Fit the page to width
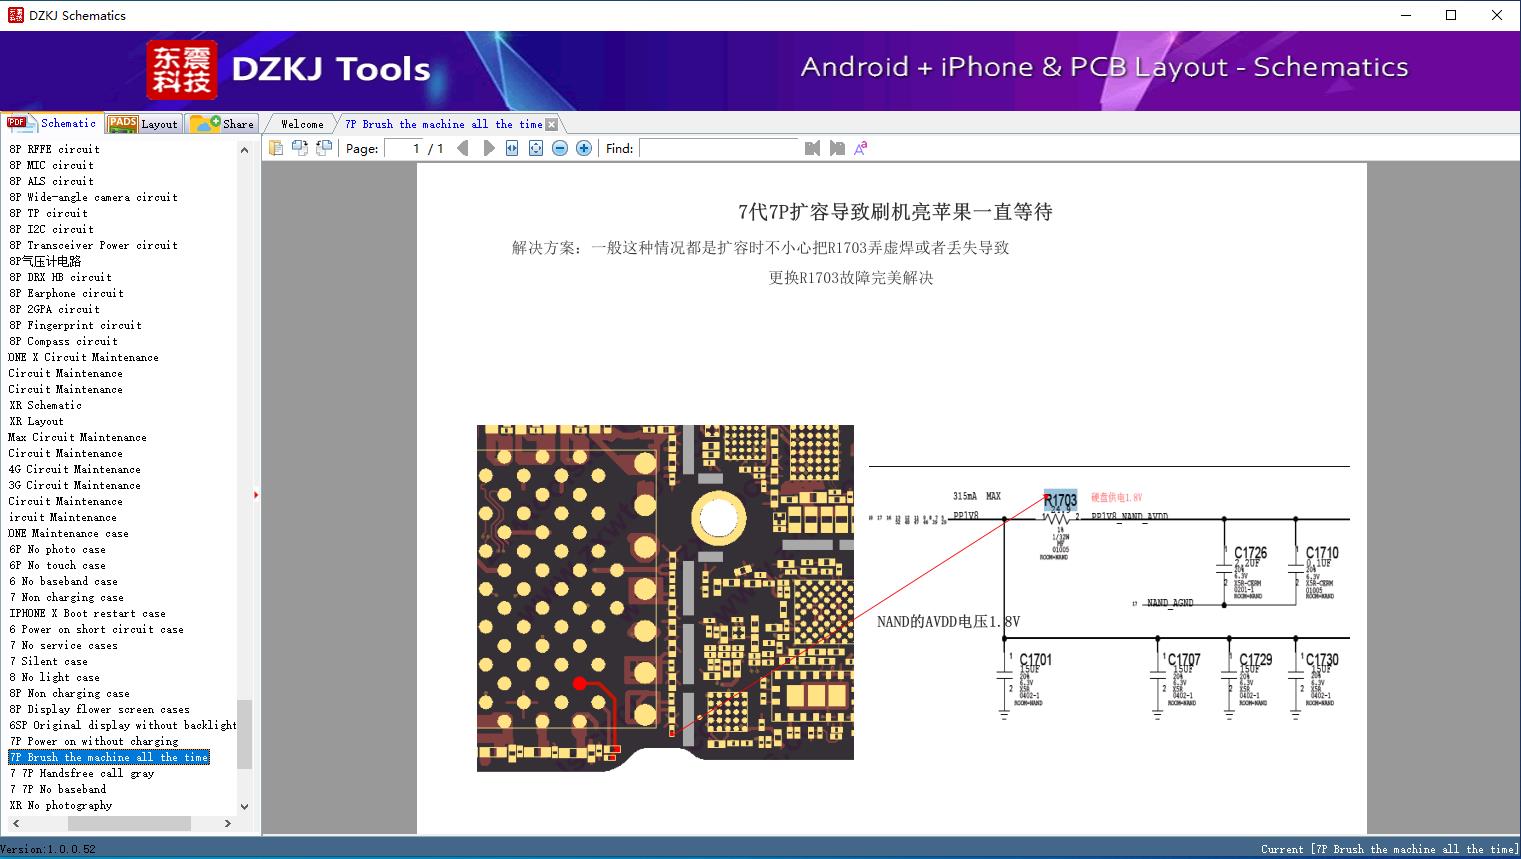 point(512,148)
